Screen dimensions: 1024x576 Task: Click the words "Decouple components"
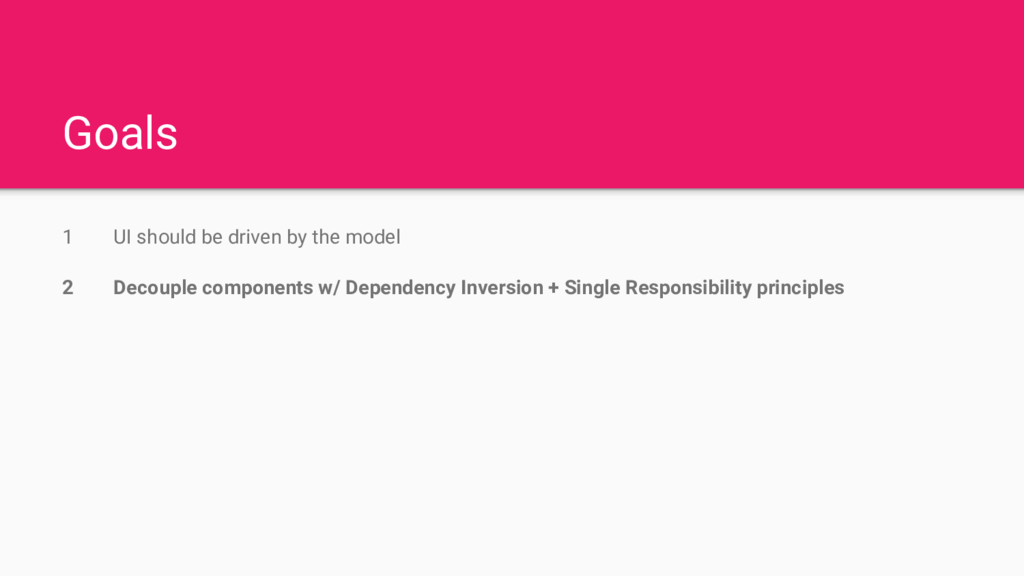point(213,288)
